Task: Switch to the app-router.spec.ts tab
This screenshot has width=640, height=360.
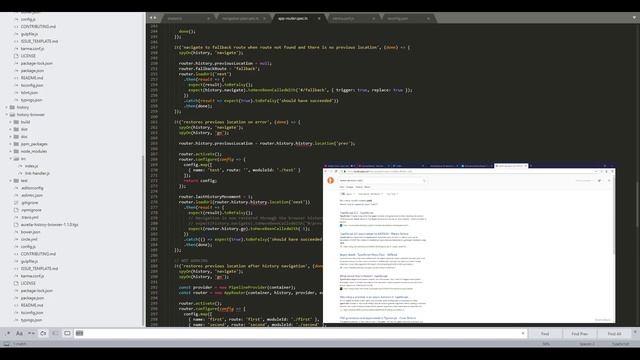Action: pyautogui.click(x=293, y=18)
